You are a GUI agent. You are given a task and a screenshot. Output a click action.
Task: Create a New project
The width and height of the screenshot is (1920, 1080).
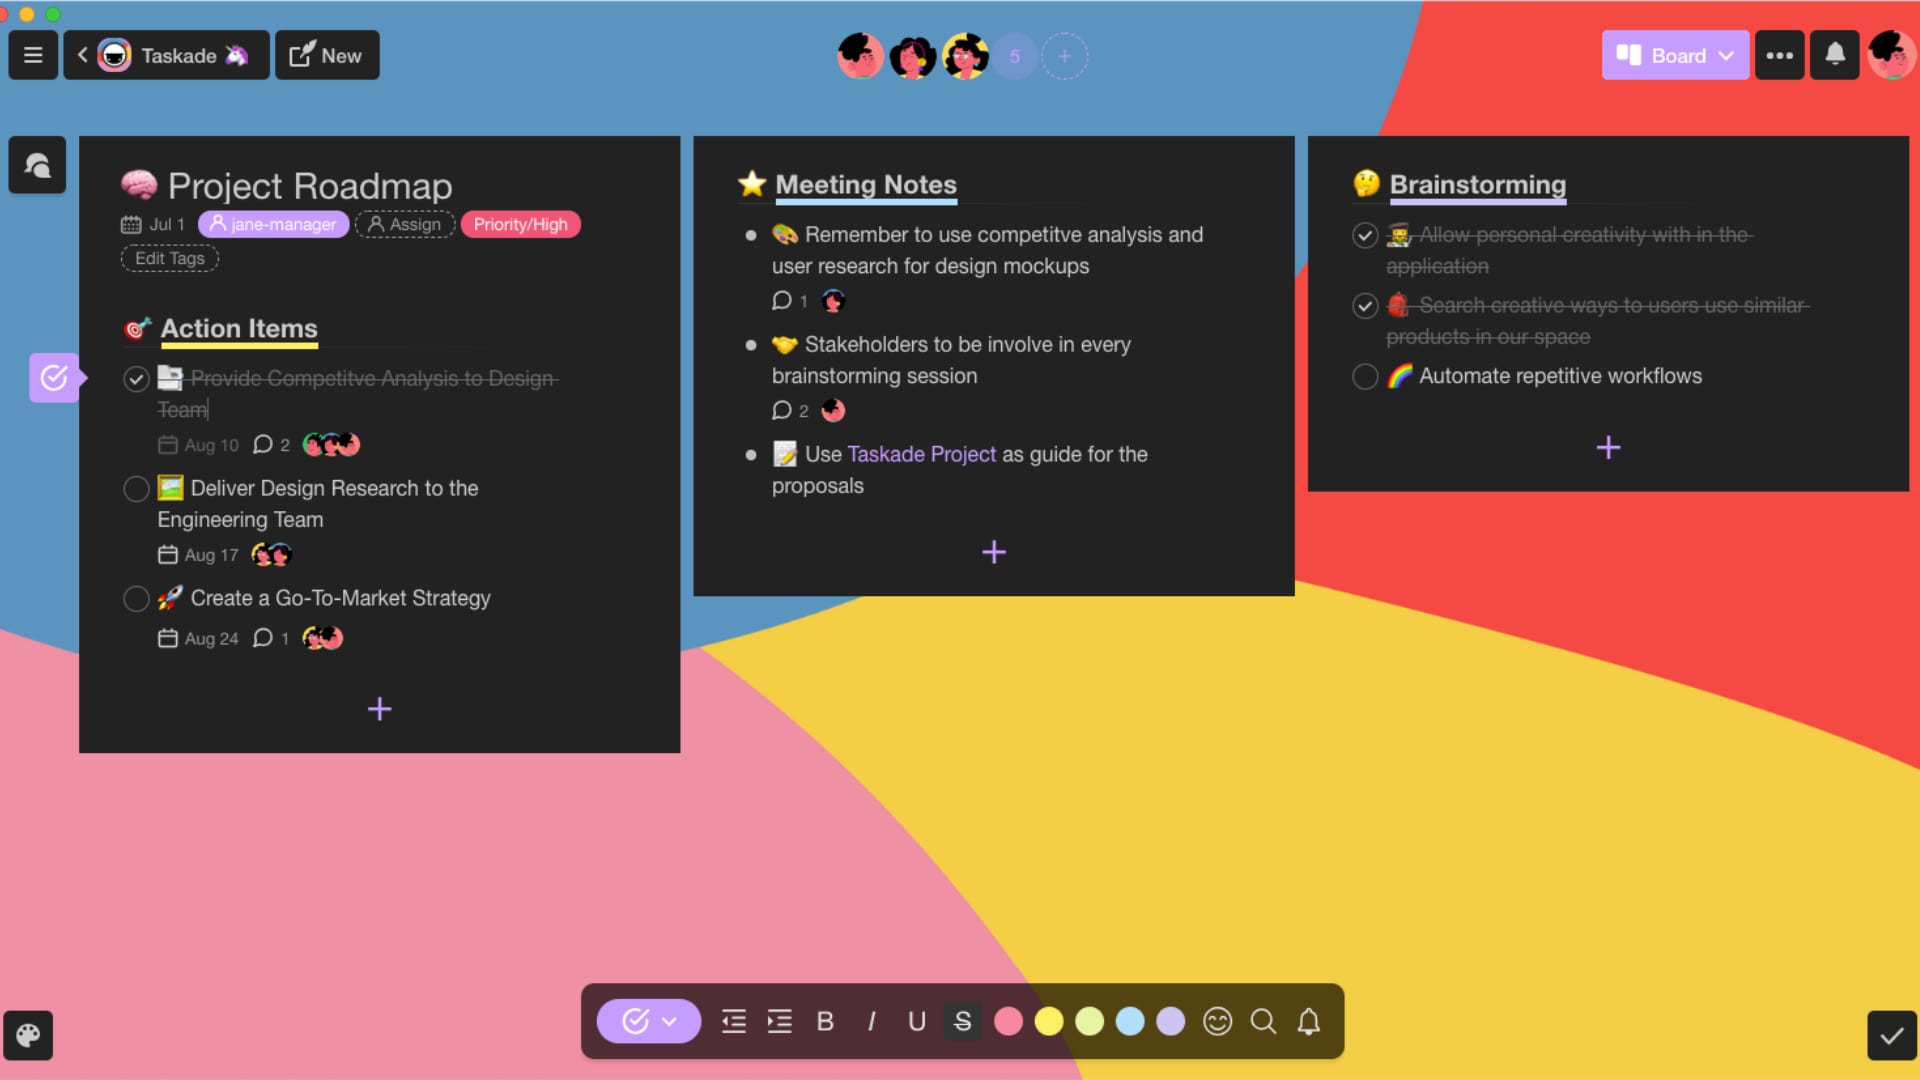(327, 55)
